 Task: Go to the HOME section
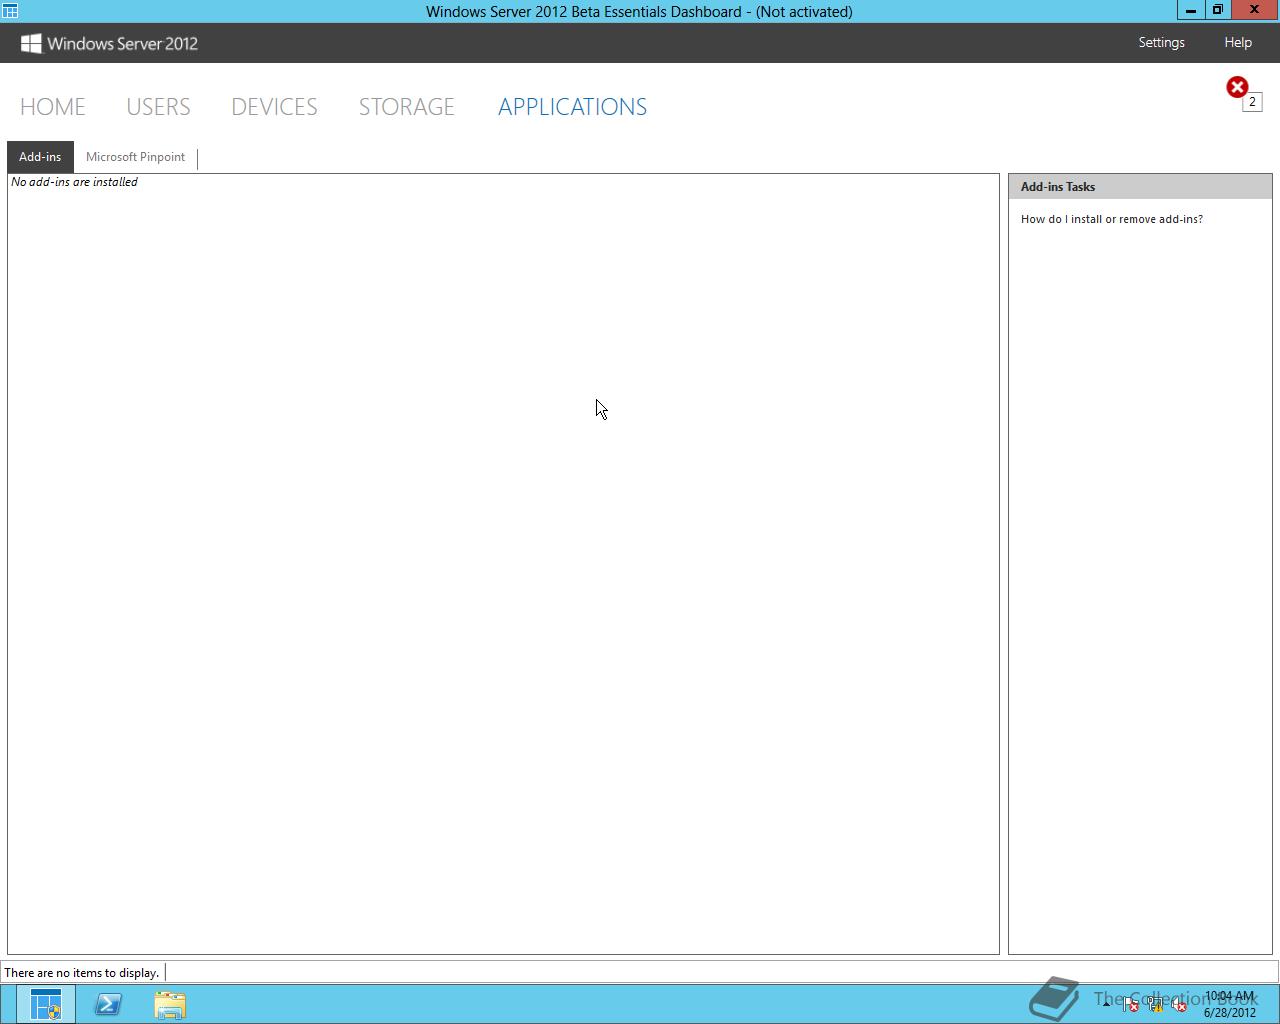coord(53,107)
